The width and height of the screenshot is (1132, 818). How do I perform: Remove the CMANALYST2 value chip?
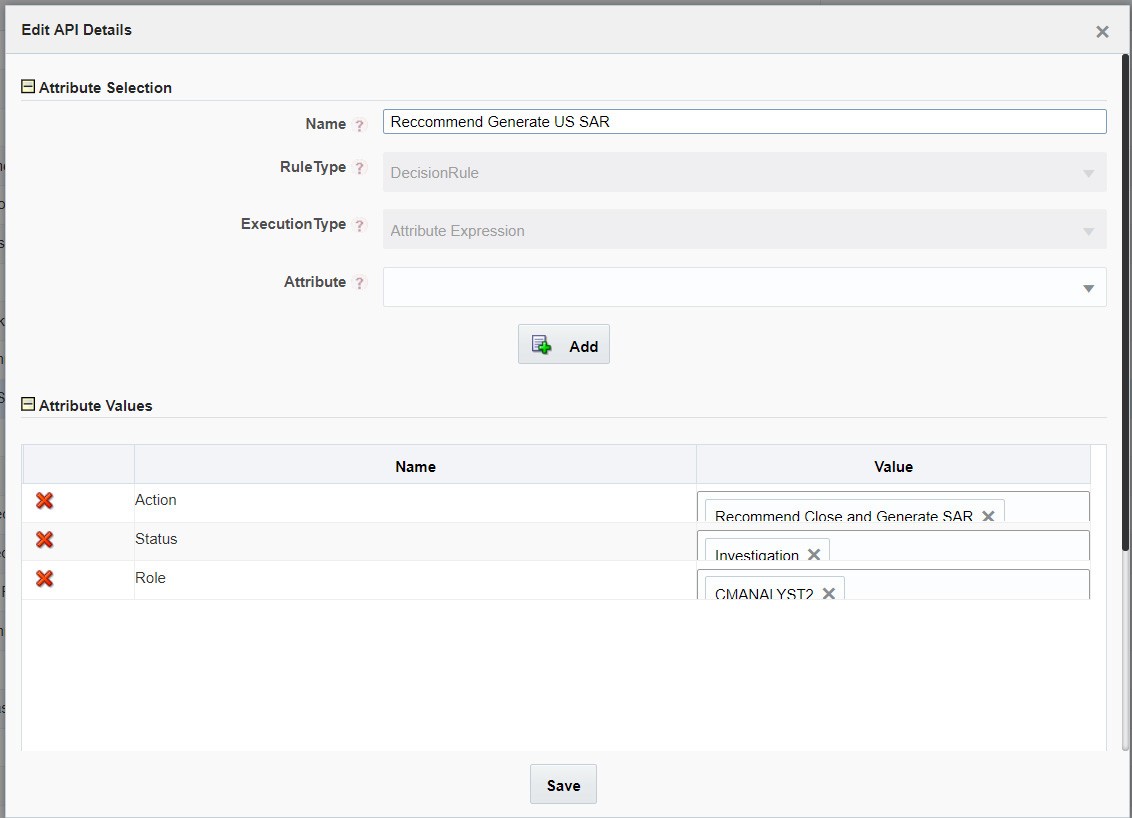[828, 592]
